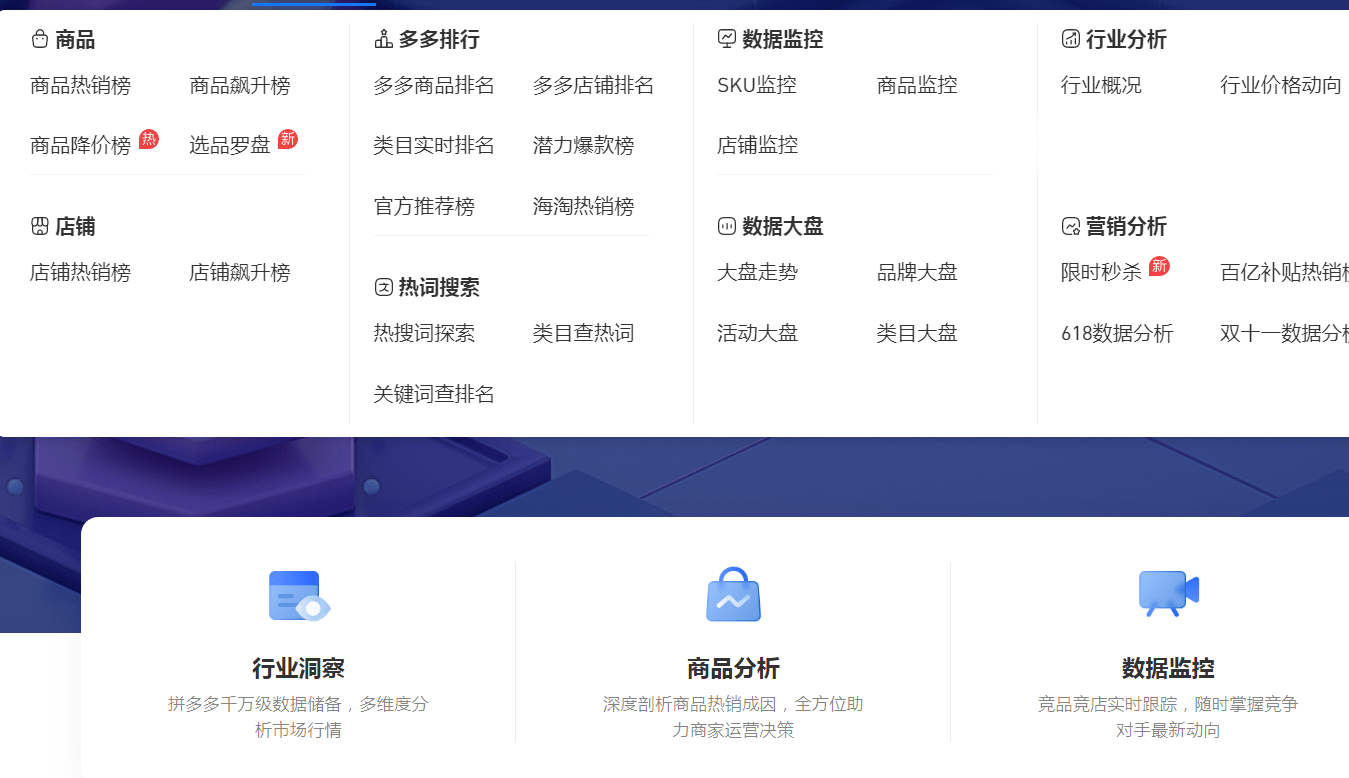
Task: Click the bar icon beside 数据大盘
Action: (x=727, y=227)
